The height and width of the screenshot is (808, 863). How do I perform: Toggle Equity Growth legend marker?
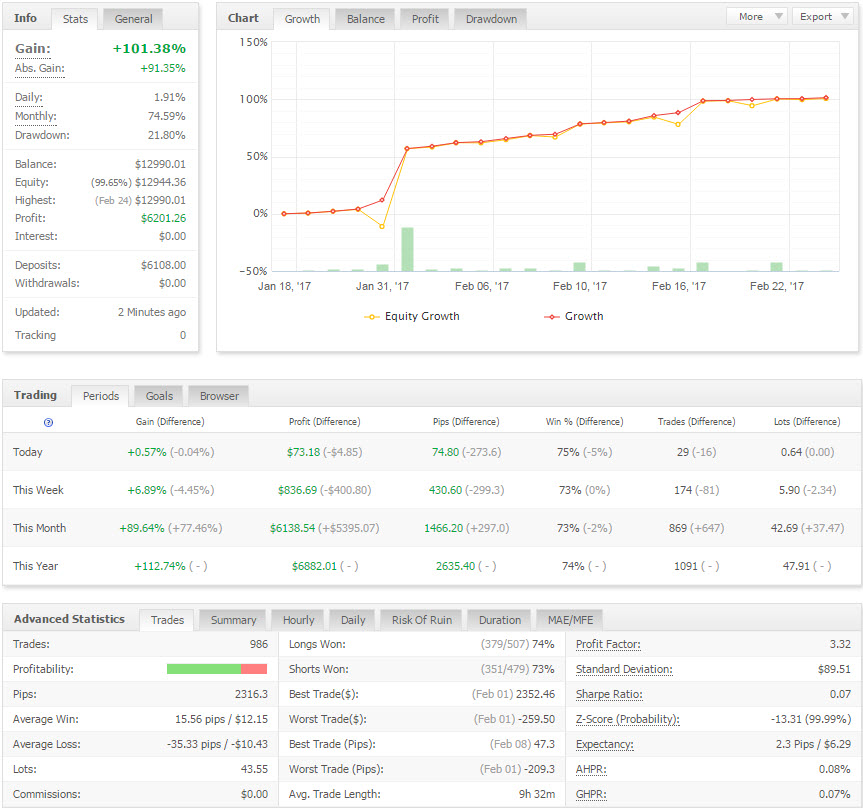[372, 316]
